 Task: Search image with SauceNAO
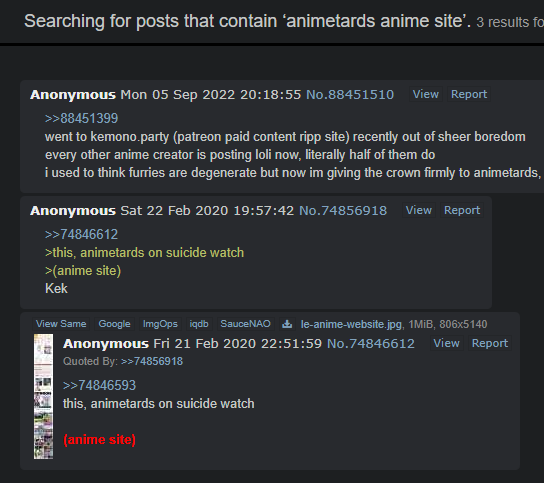tap(245, 324)
